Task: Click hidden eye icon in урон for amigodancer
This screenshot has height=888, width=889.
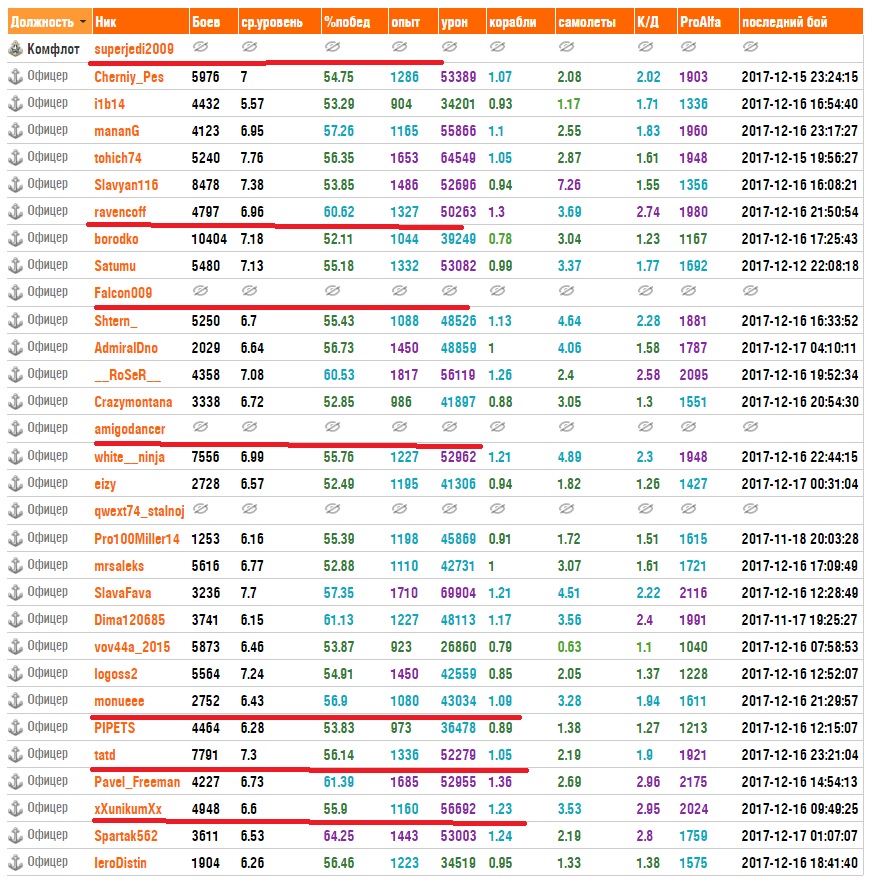Action: click(x=449, y=426)
